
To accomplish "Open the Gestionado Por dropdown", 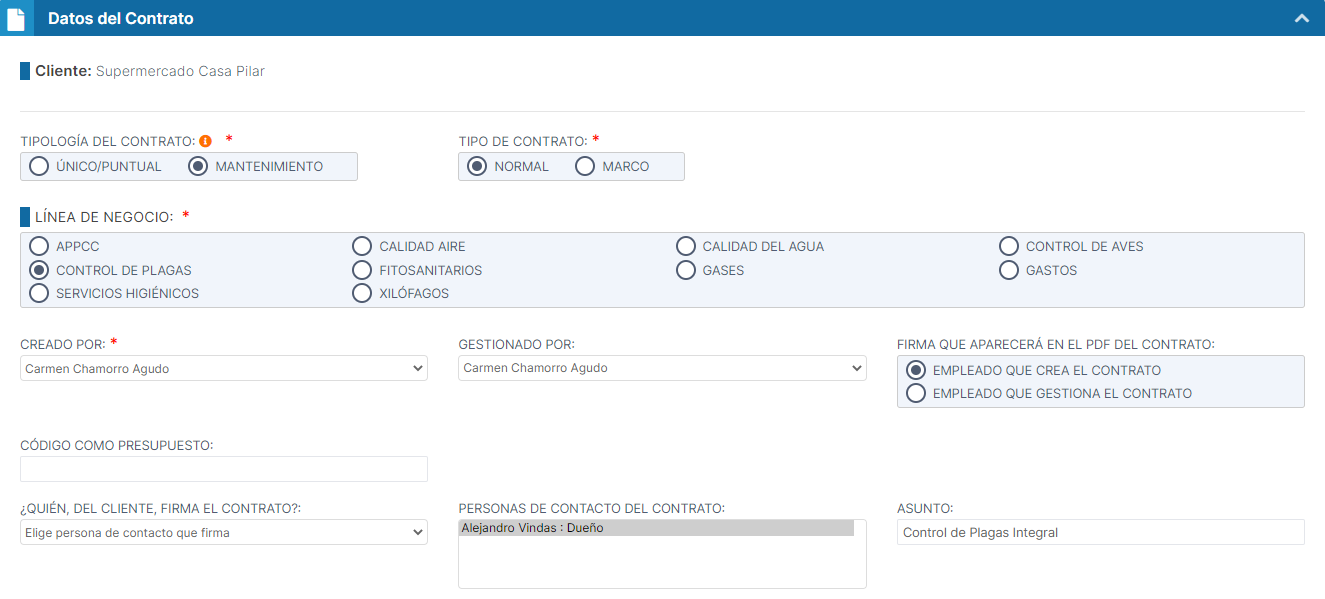I will coord(661,369).
